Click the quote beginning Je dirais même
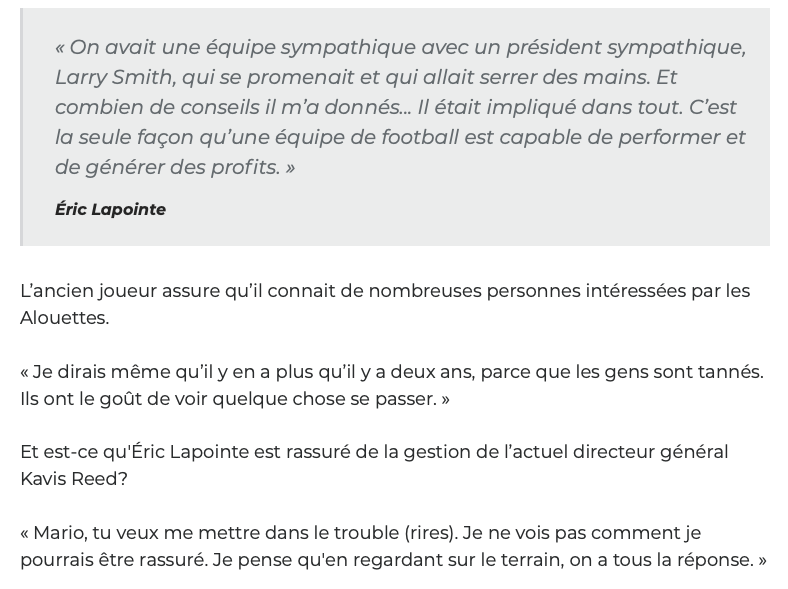This screenshot has height=589, width=788. (x=392, y=385)
